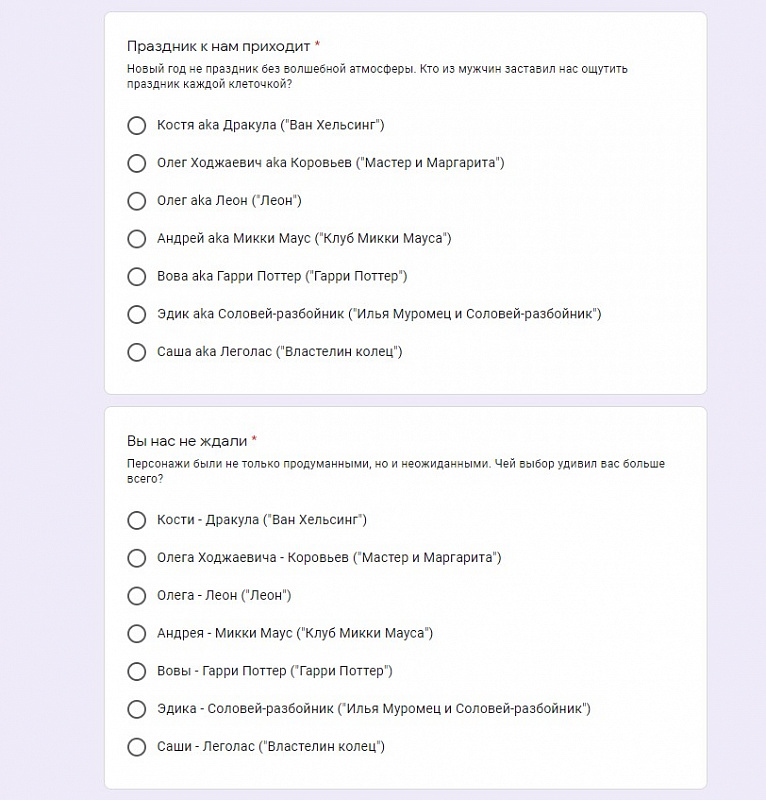766x800 pixels.
Task: Choose Вовы - Гарри Поттер radio button
Action: (x=136, y=671)
